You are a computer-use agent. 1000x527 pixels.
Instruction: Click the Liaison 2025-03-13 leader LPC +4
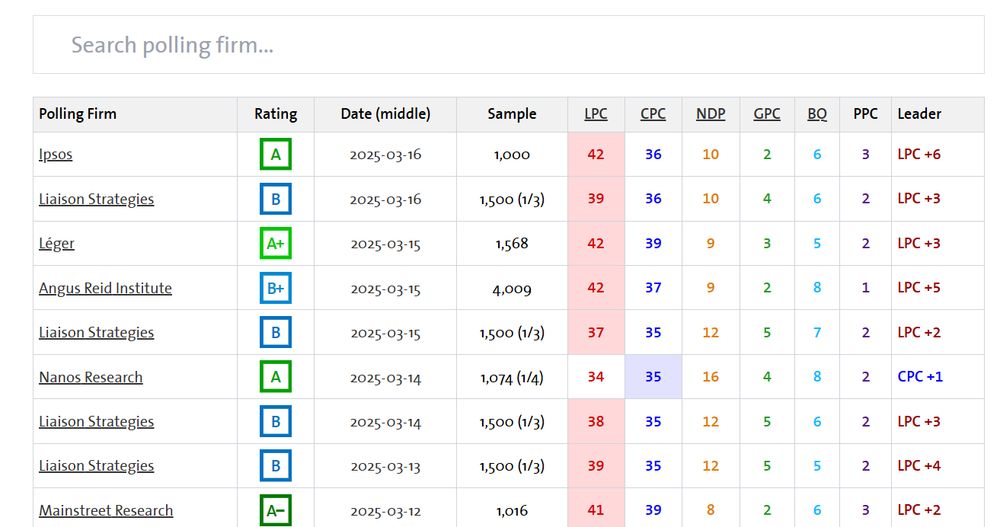919,466
